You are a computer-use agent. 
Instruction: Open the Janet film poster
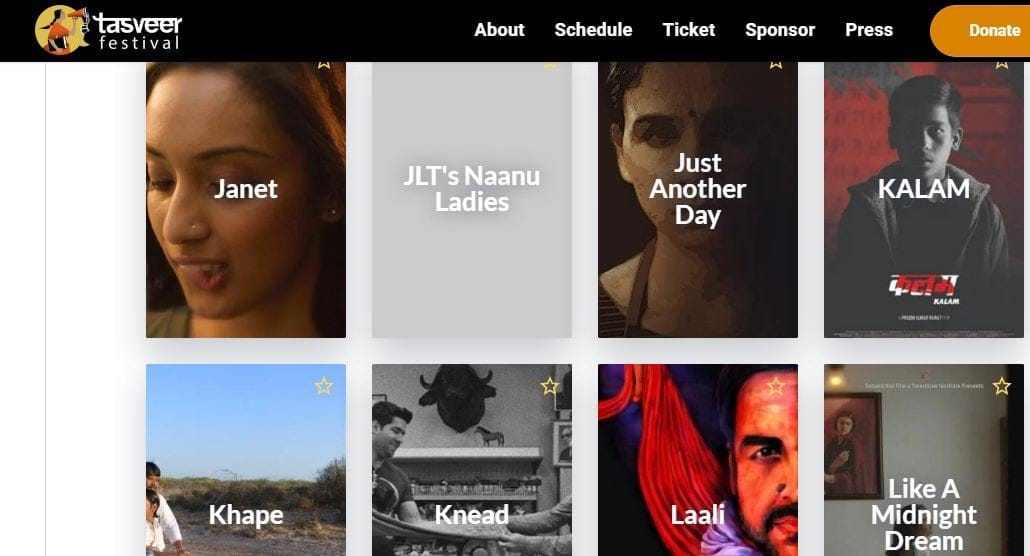tap(246, 200)
